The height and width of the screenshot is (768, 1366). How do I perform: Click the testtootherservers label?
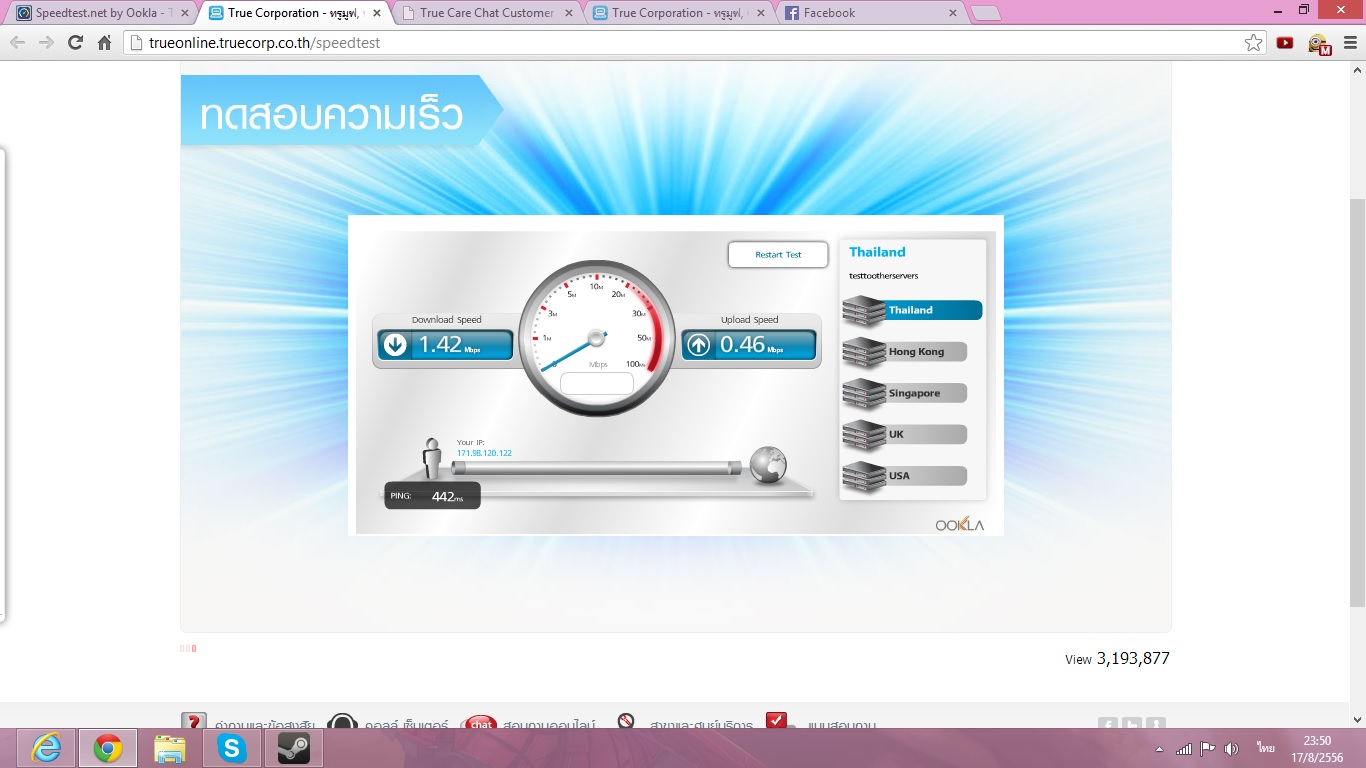tap(883, 275)
